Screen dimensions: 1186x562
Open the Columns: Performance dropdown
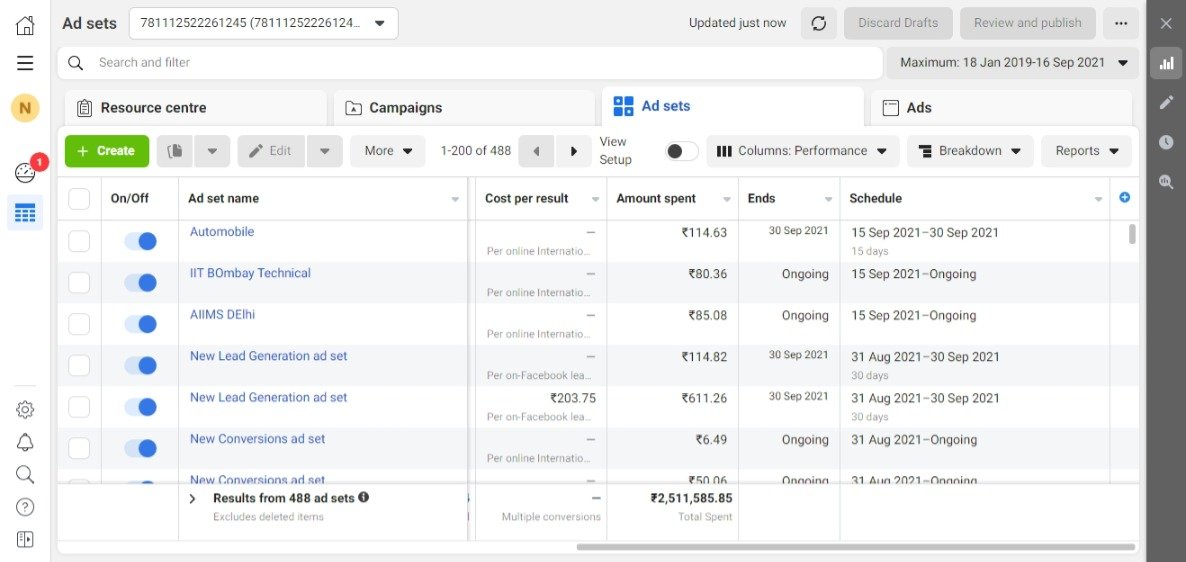[803, 151]
